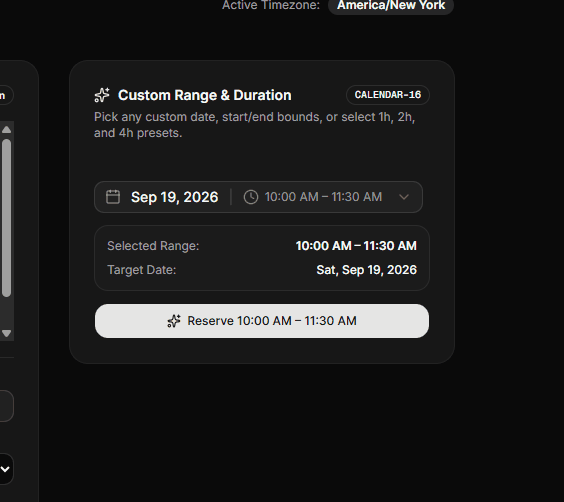Open the chevron dropdown at bottom left
This screenshot has width=564, height=502.
5,469
